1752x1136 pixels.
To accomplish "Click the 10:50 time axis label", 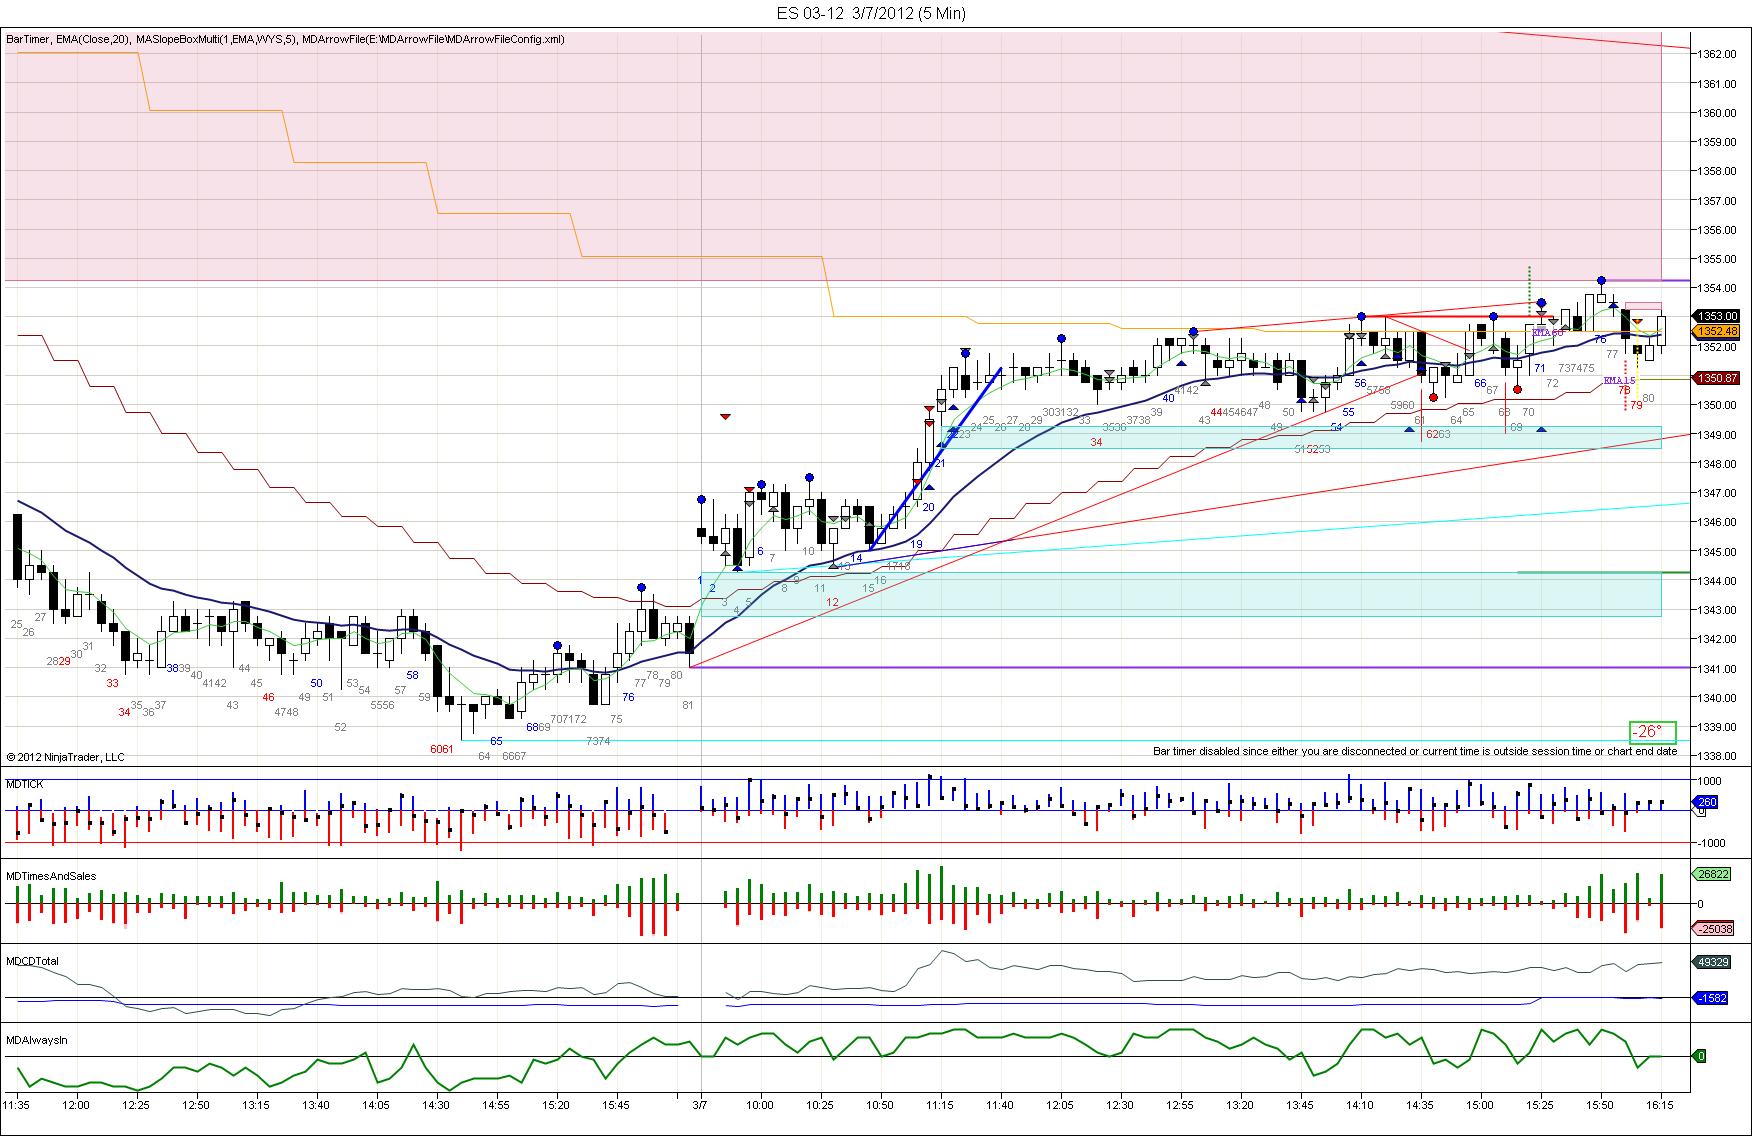I will (880, 1105).
